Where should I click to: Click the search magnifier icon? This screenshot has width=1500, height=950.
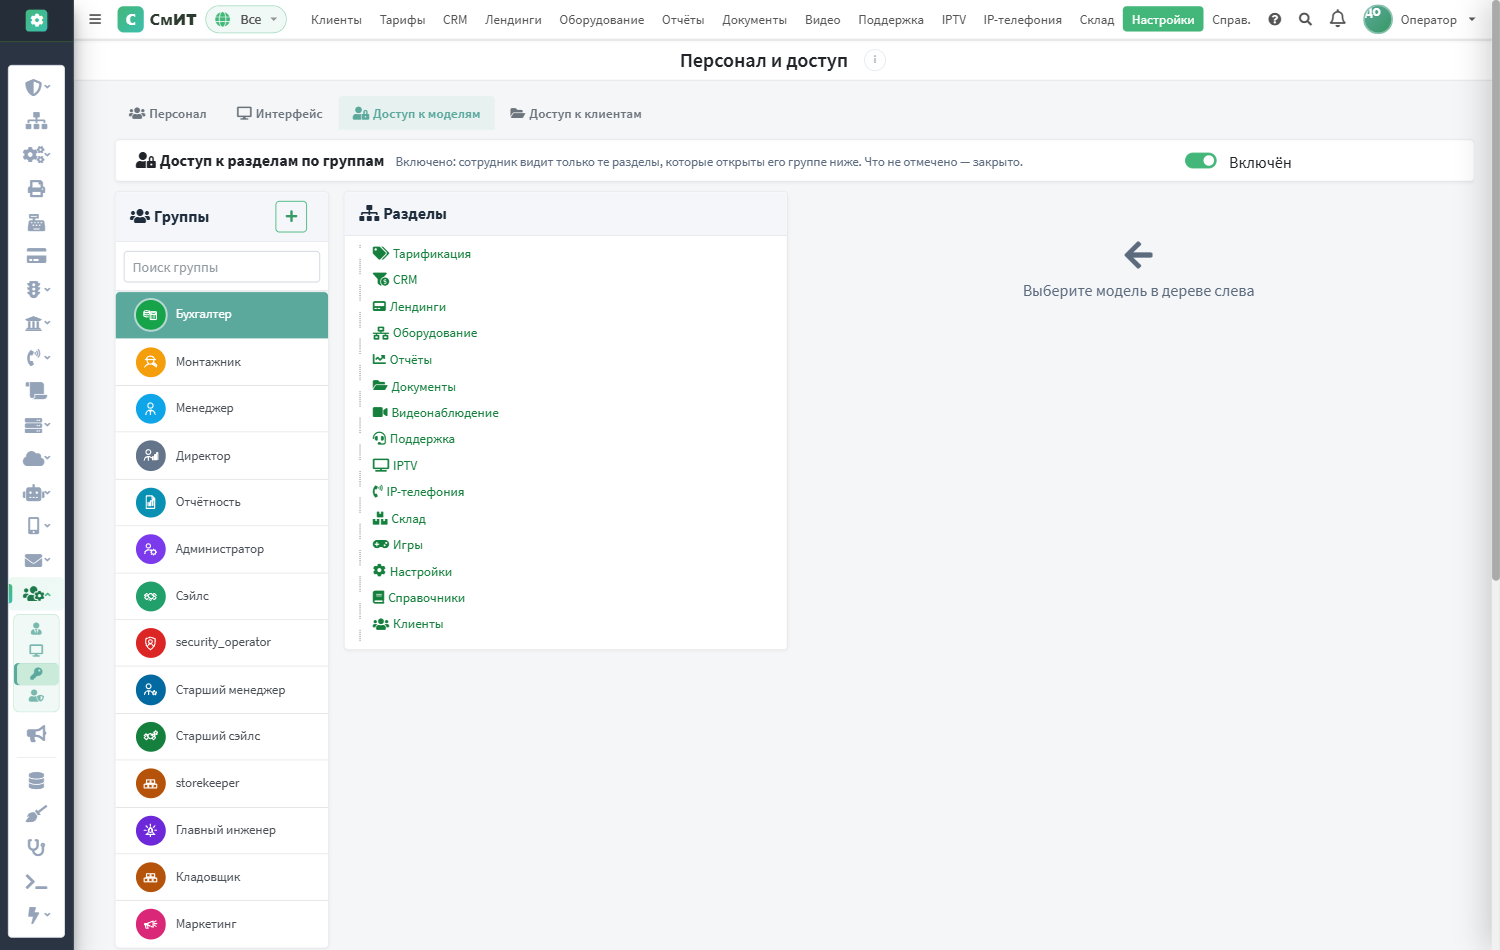click(x=1305, y=19)
